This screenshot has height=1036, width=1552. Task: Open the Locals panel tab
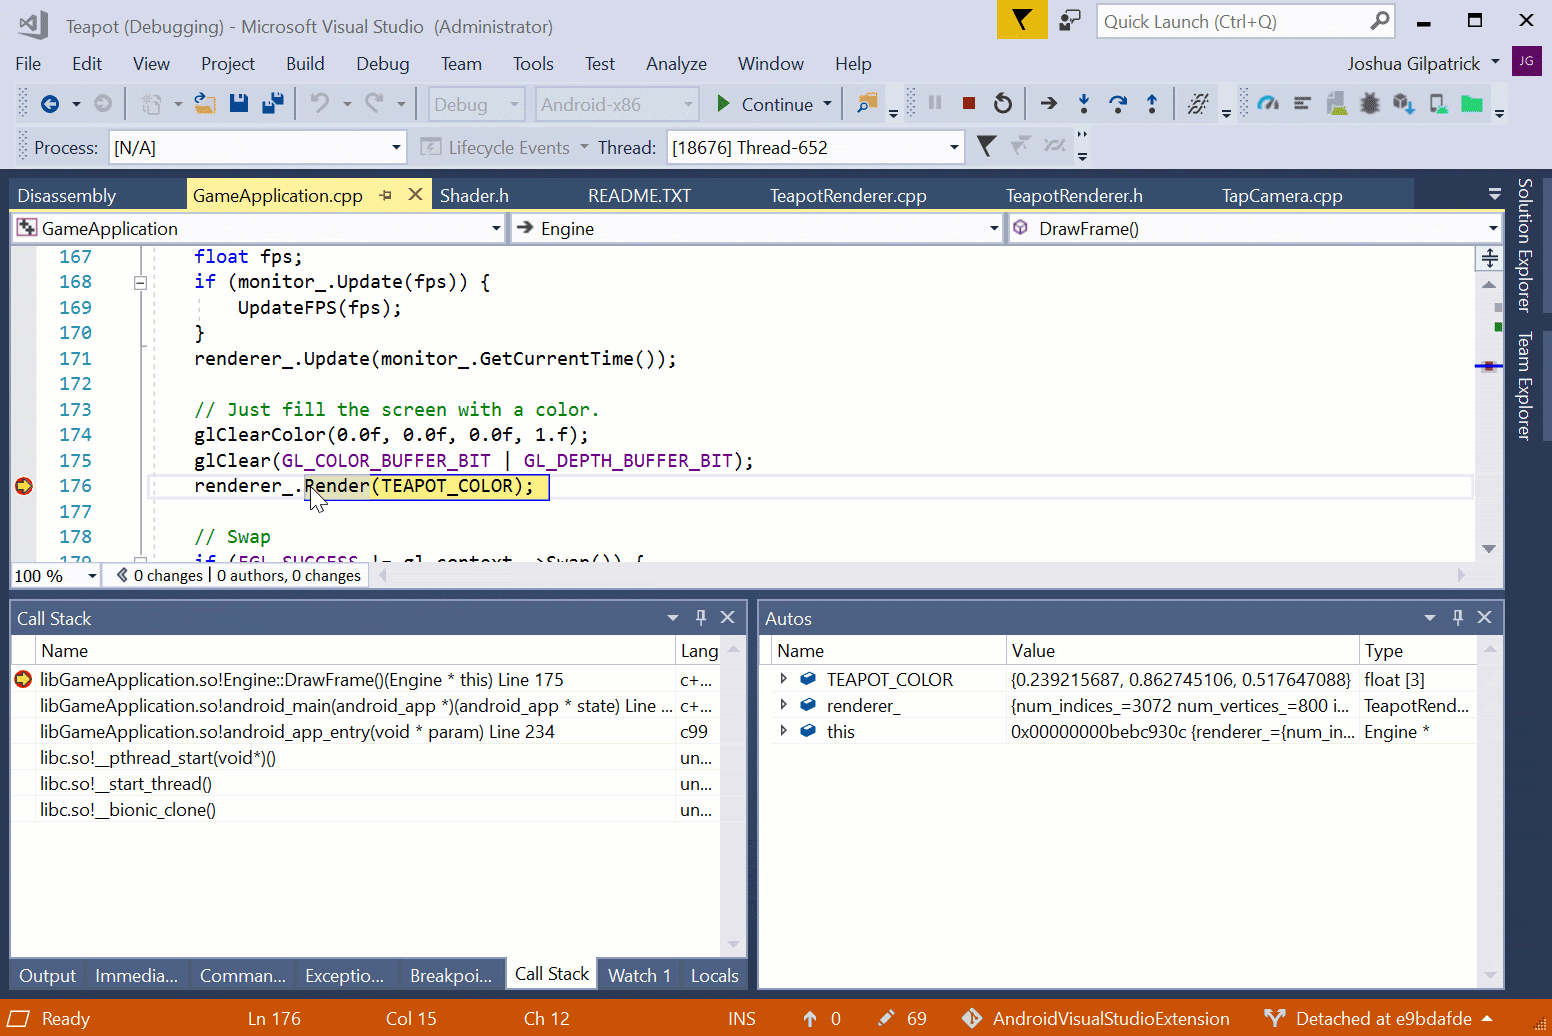tap(714, 975)
